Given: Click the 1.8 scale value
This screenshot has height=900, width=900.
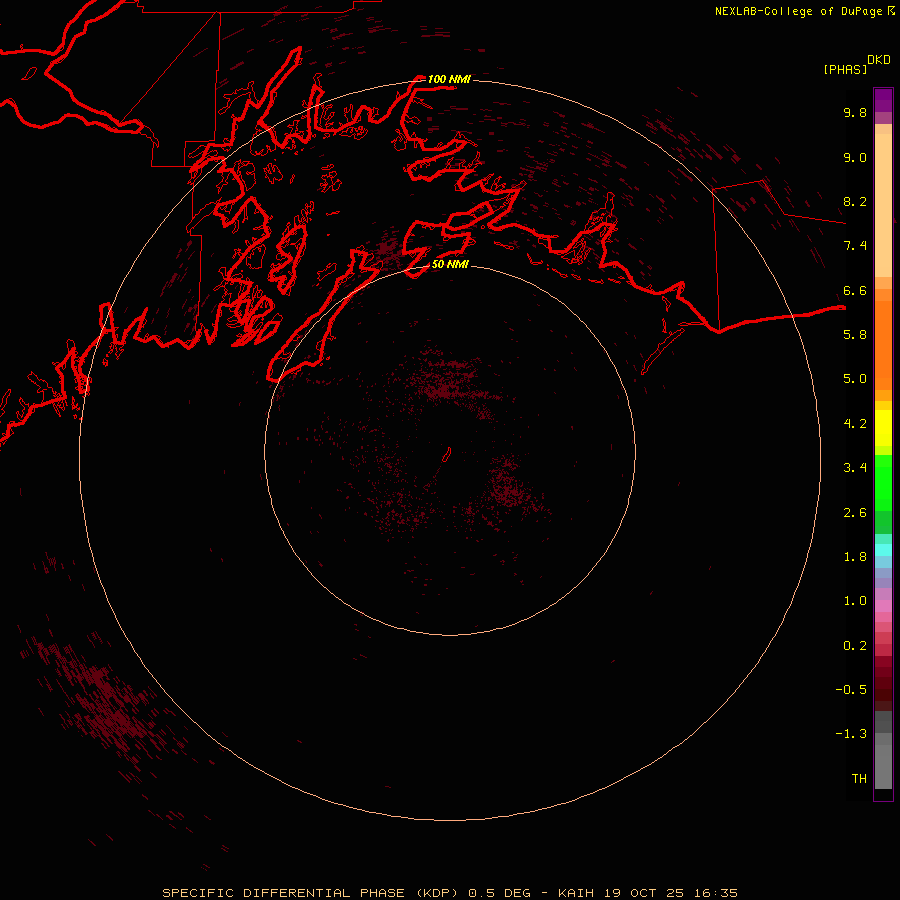Looking at the screenshot, I should (855, 557).
